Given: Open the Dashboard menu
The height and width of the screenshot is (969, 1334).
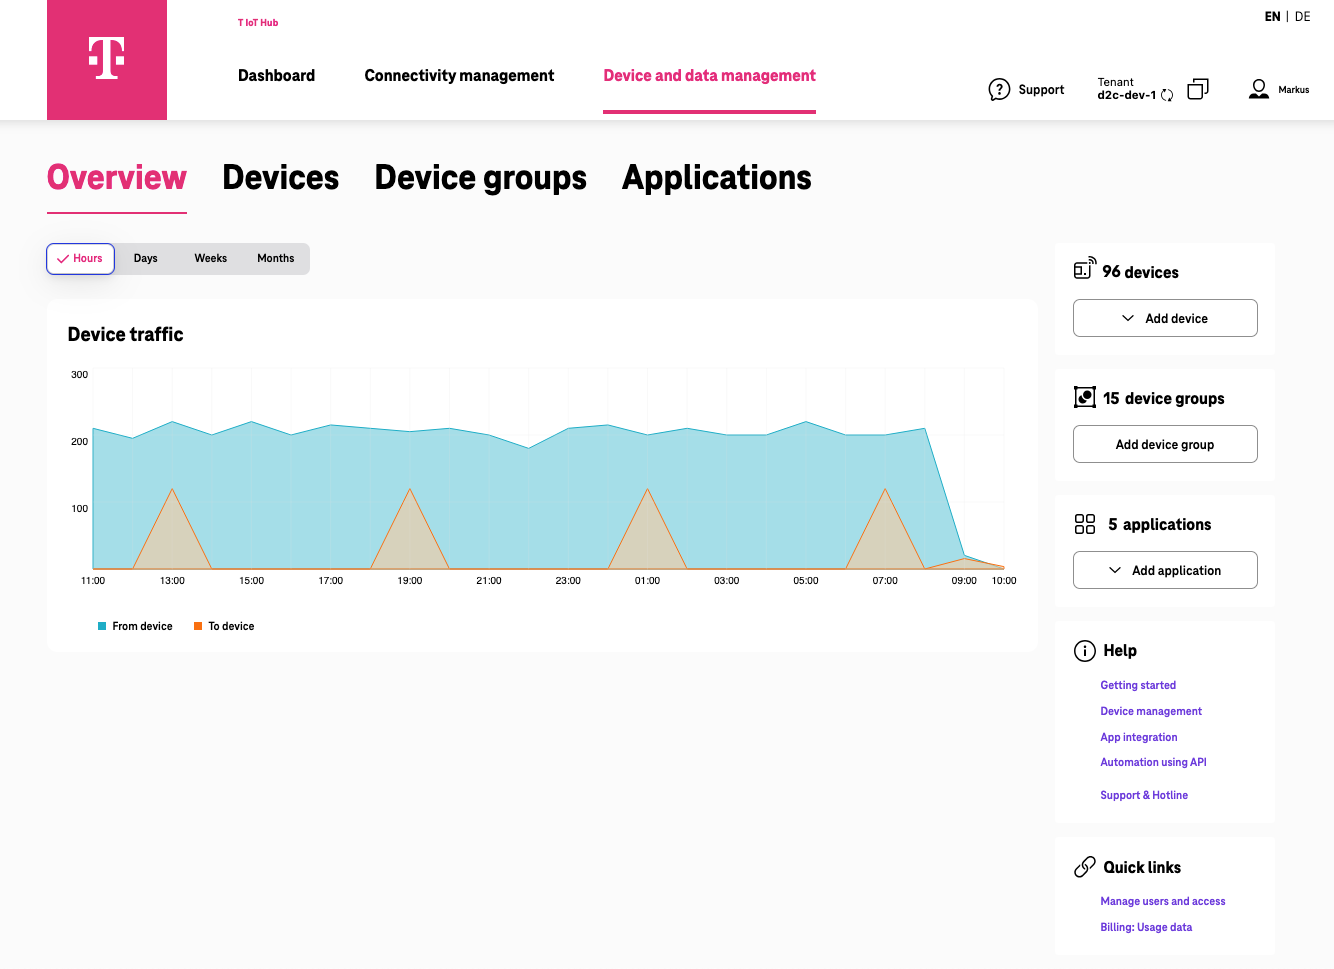Looking at the screenshot, I should pyautogui.click(x=276, y=76).
